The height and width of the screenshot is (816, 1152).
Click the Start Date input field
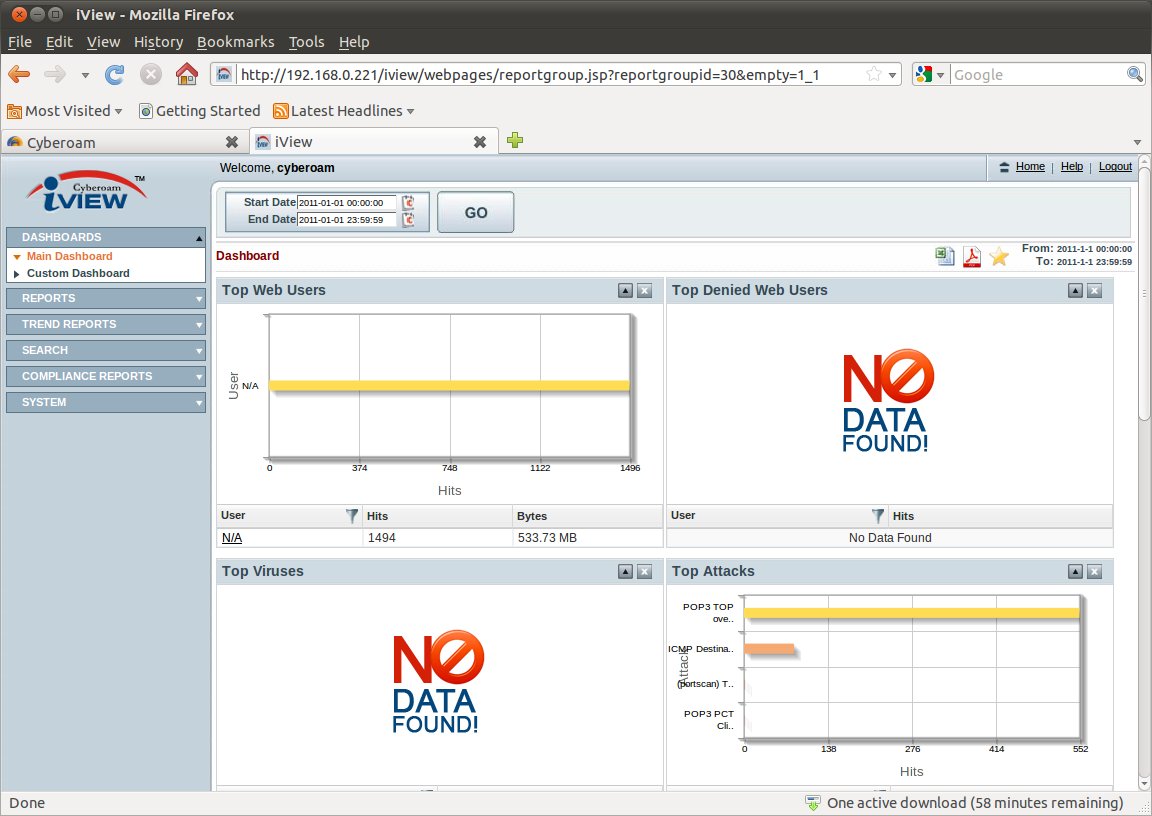click(x=347, y=203)
